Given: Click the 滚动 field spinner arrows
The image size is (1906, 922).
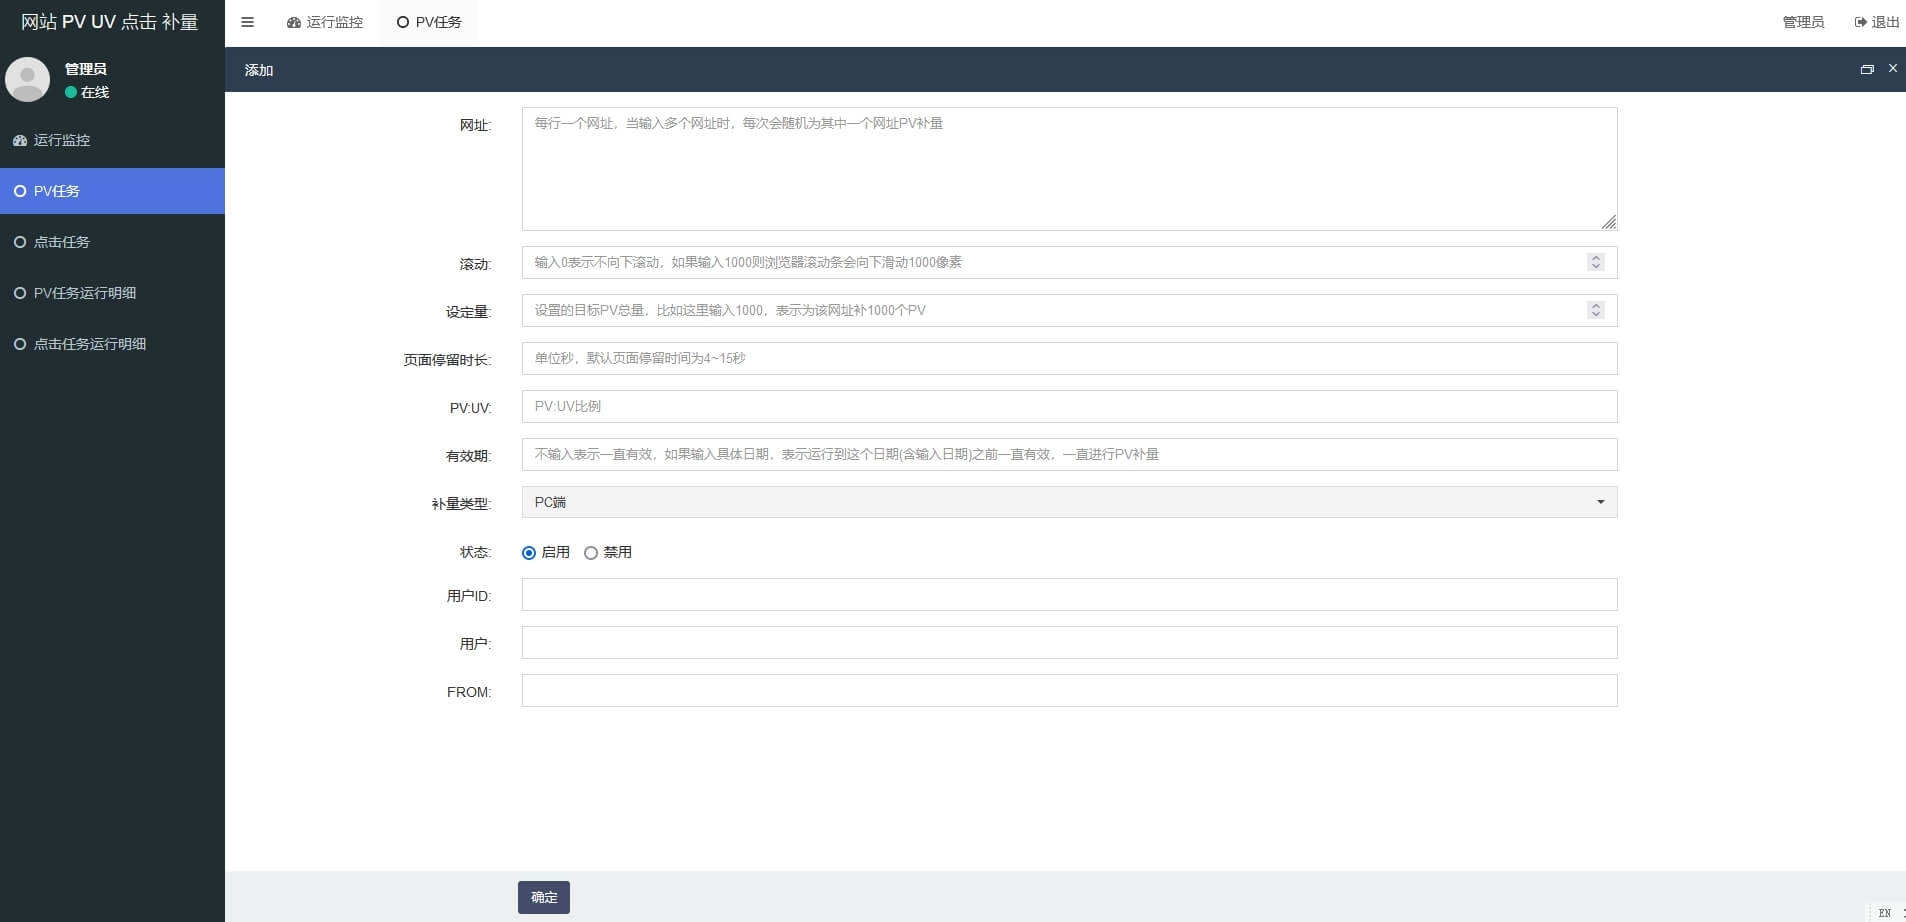Looking at the screenshot, I should pyautogui.click(x=1596, y=262).
